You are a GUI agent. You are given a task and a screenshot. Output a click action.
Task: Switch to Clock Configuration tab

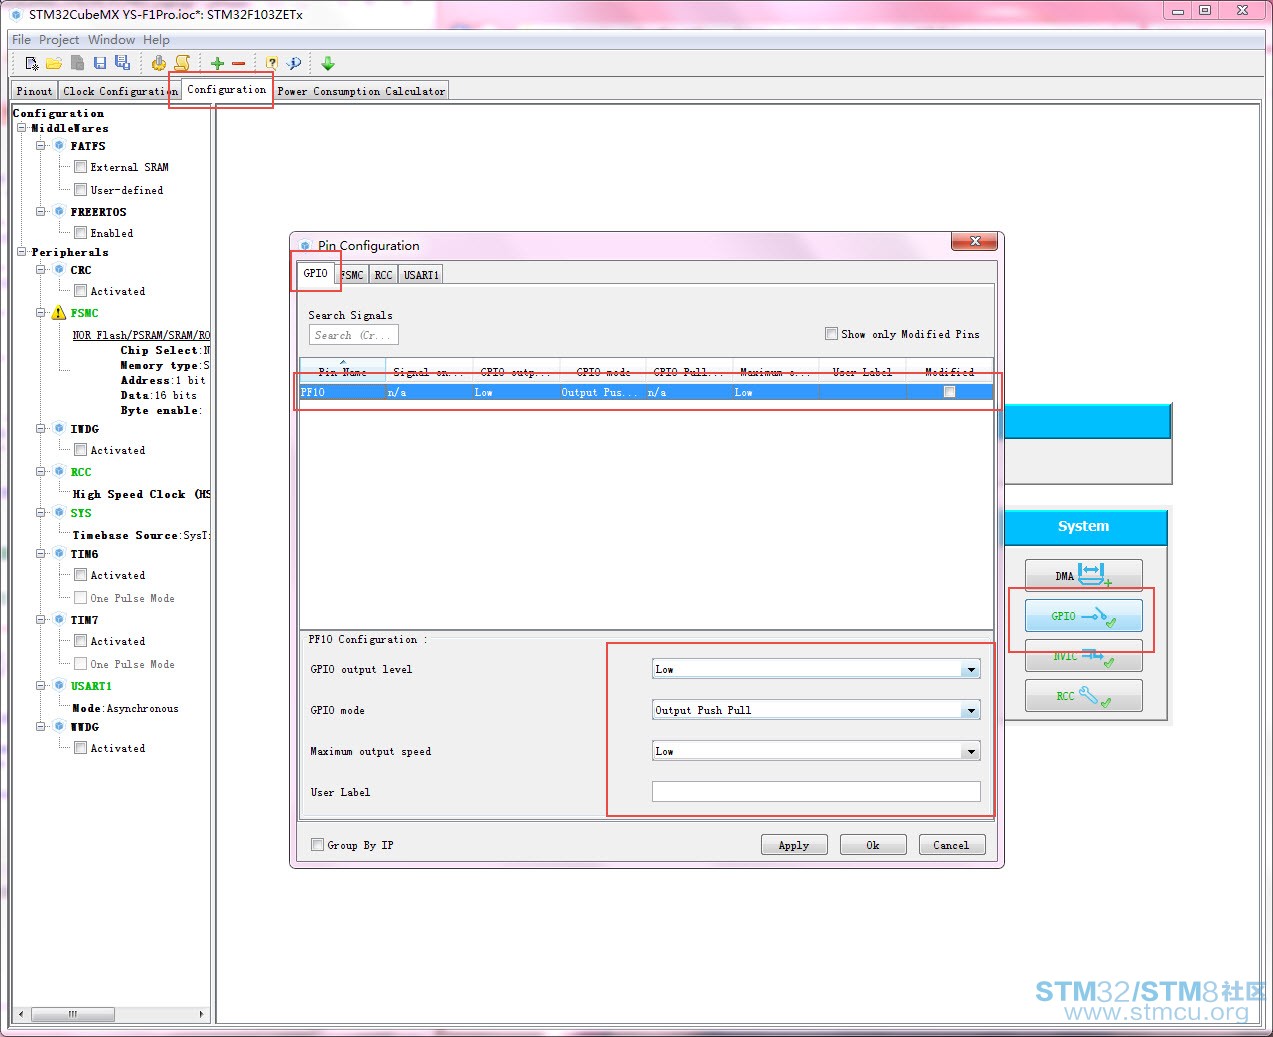[120, 91]
